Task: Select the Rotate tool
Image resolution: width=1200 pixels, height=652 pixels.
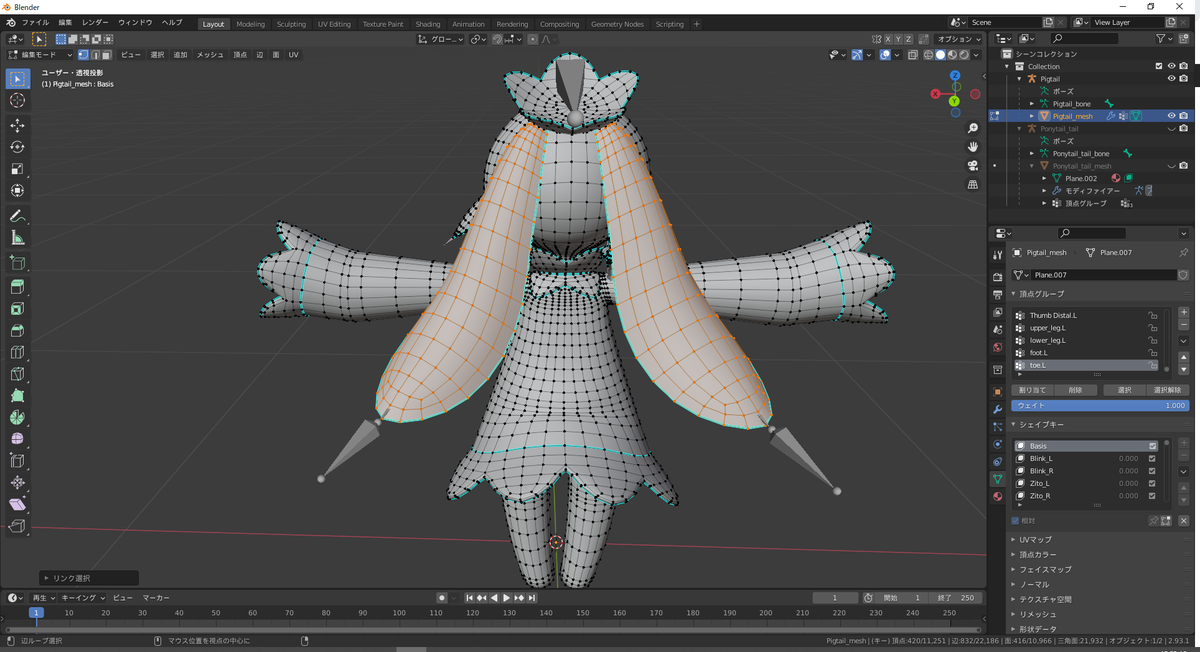Action: pos(17,147)
